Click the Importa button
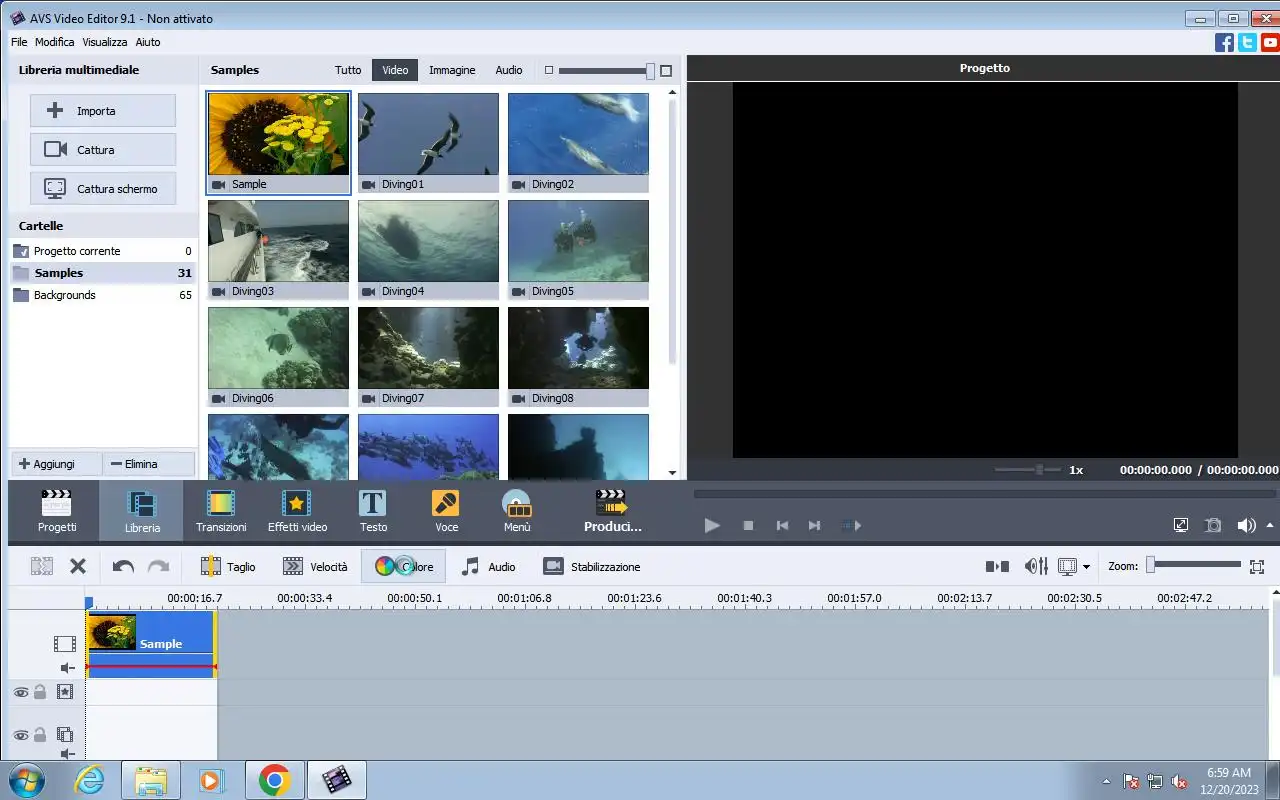 pos(103,111)
